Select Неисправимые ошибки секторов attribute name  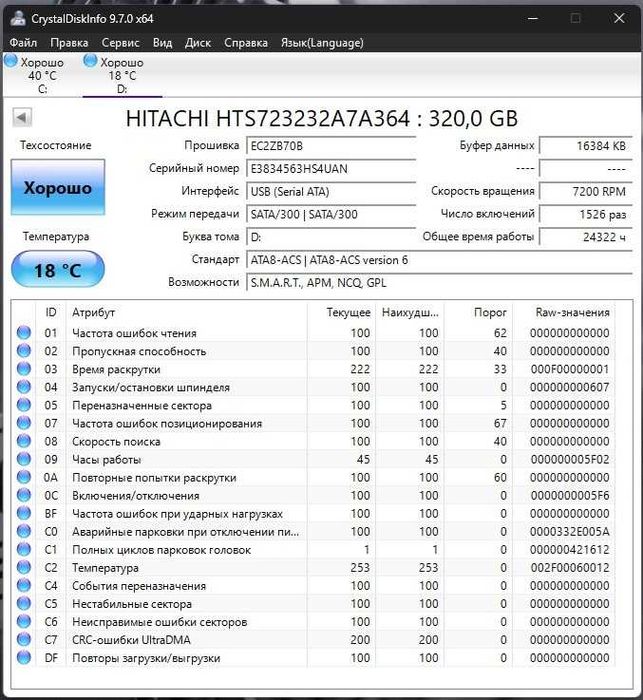point(159,622)
